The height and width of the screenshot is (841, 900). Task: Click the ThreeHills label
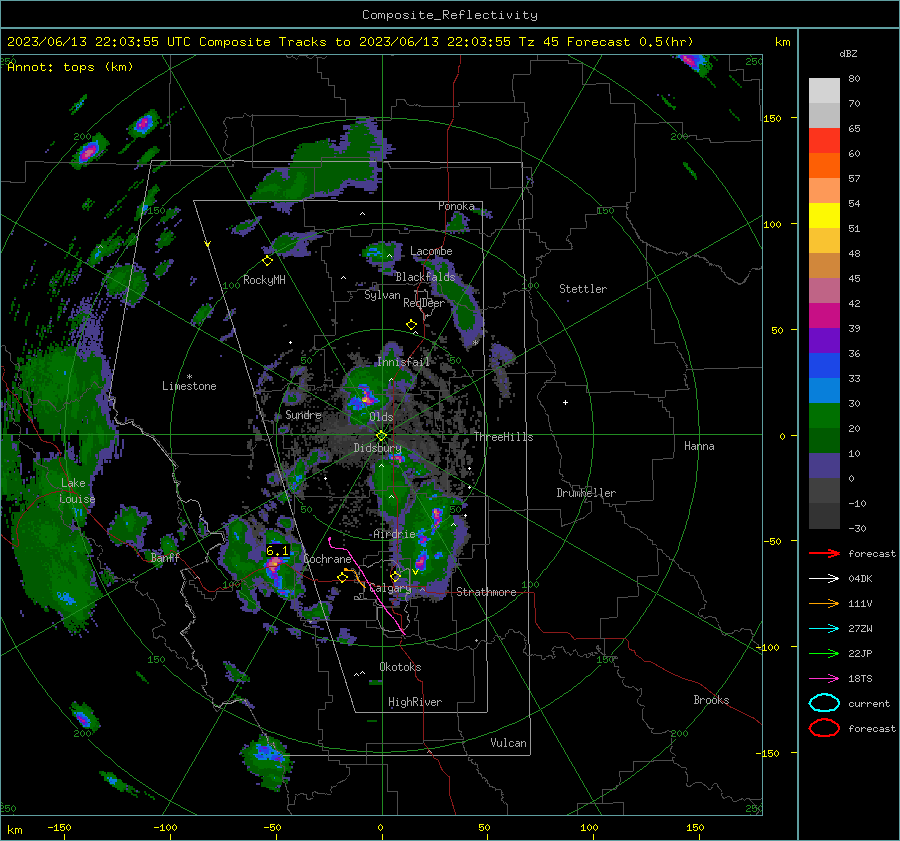coord(503,437)
